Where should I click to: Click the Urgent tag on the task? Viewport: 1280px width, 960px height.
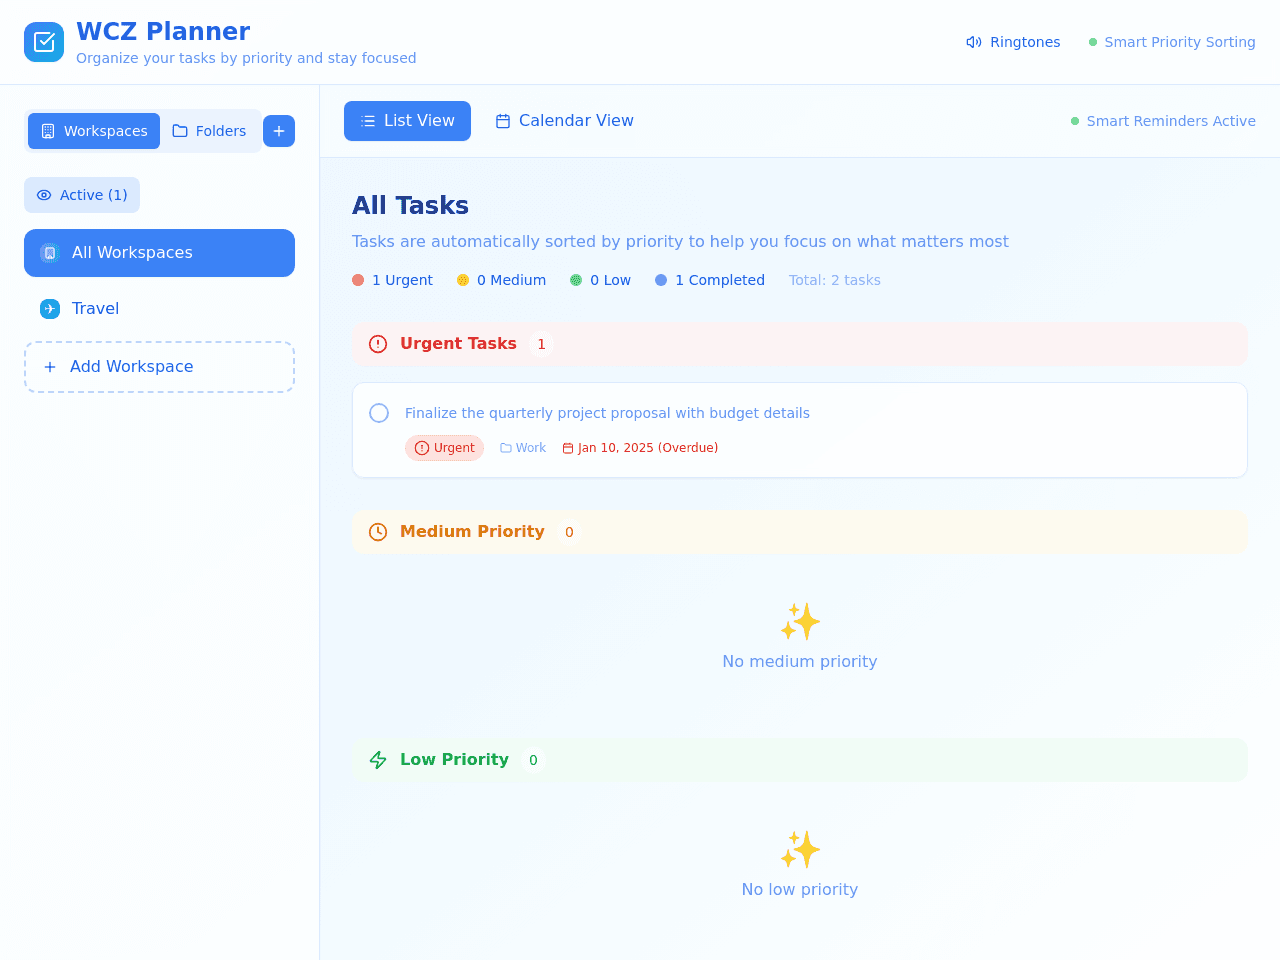[444, 448]
